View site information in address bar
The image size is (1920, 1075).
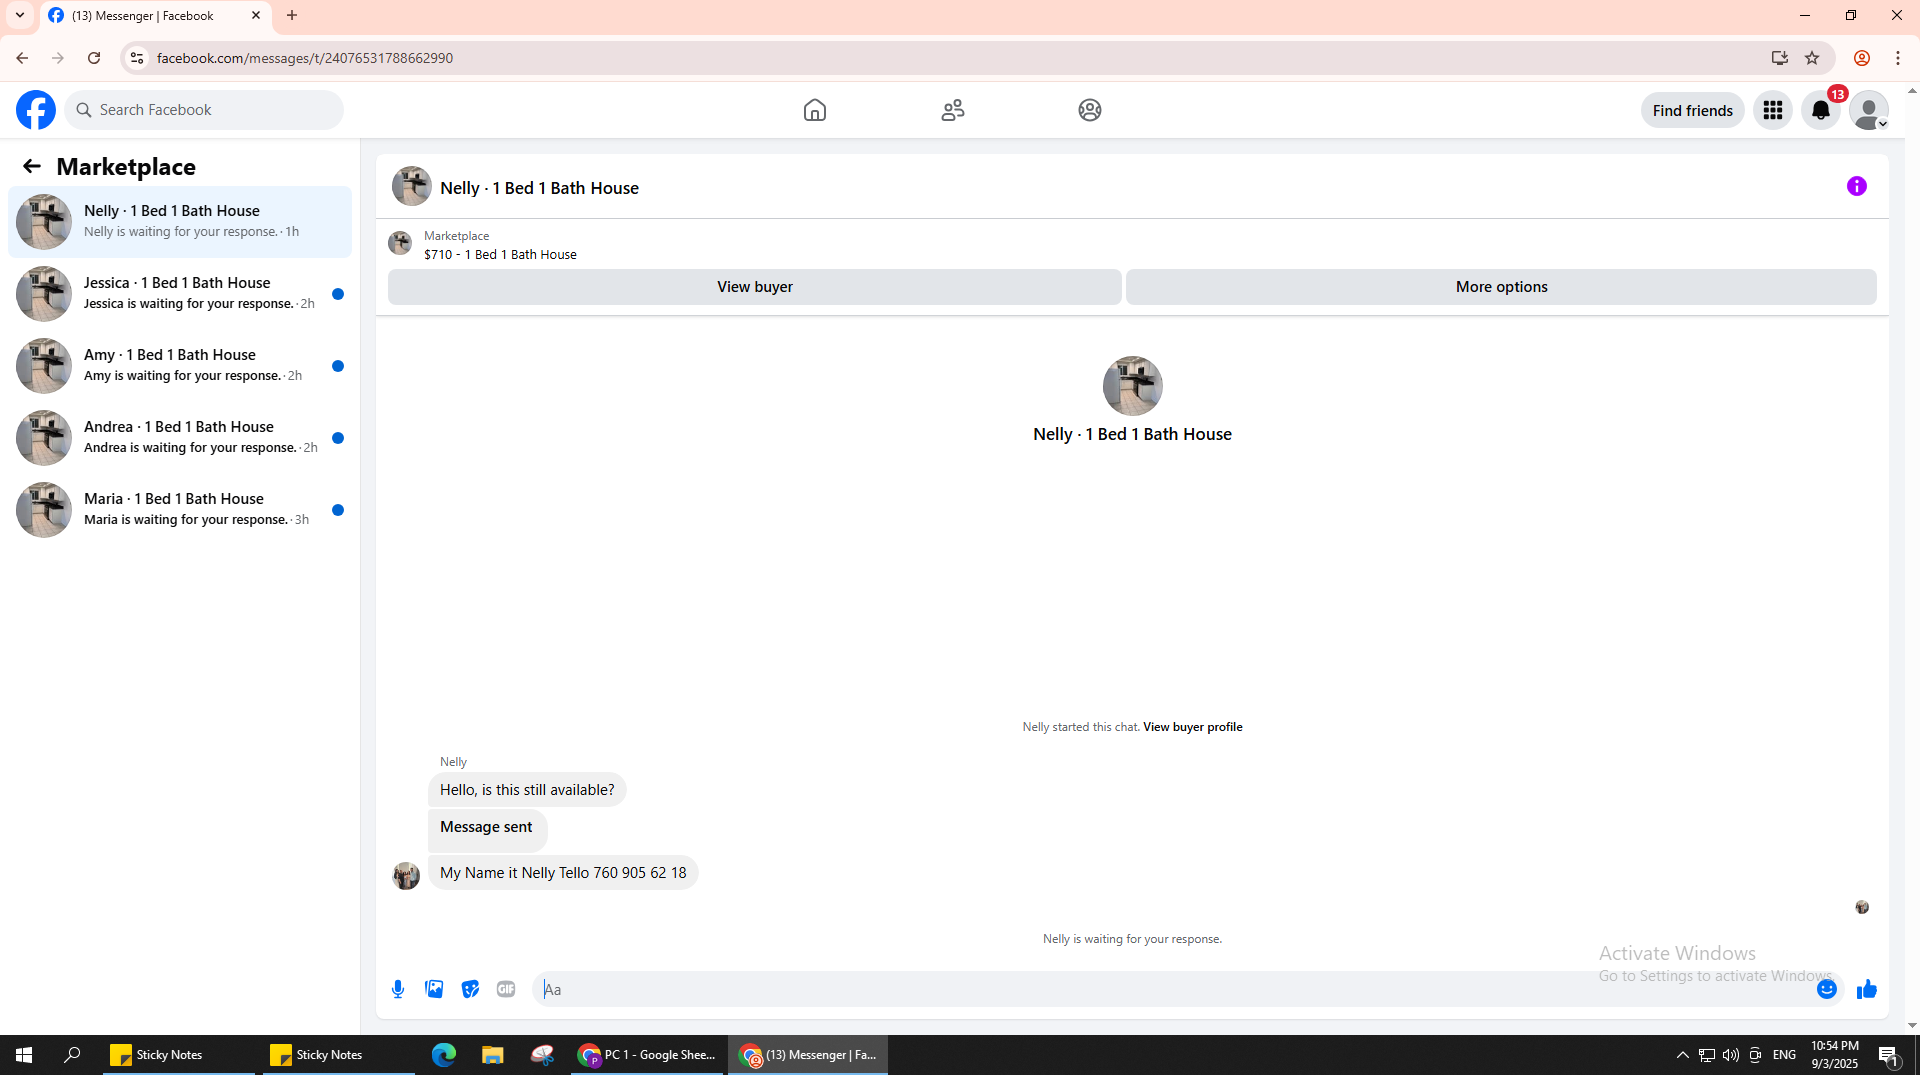pos(137,58)
